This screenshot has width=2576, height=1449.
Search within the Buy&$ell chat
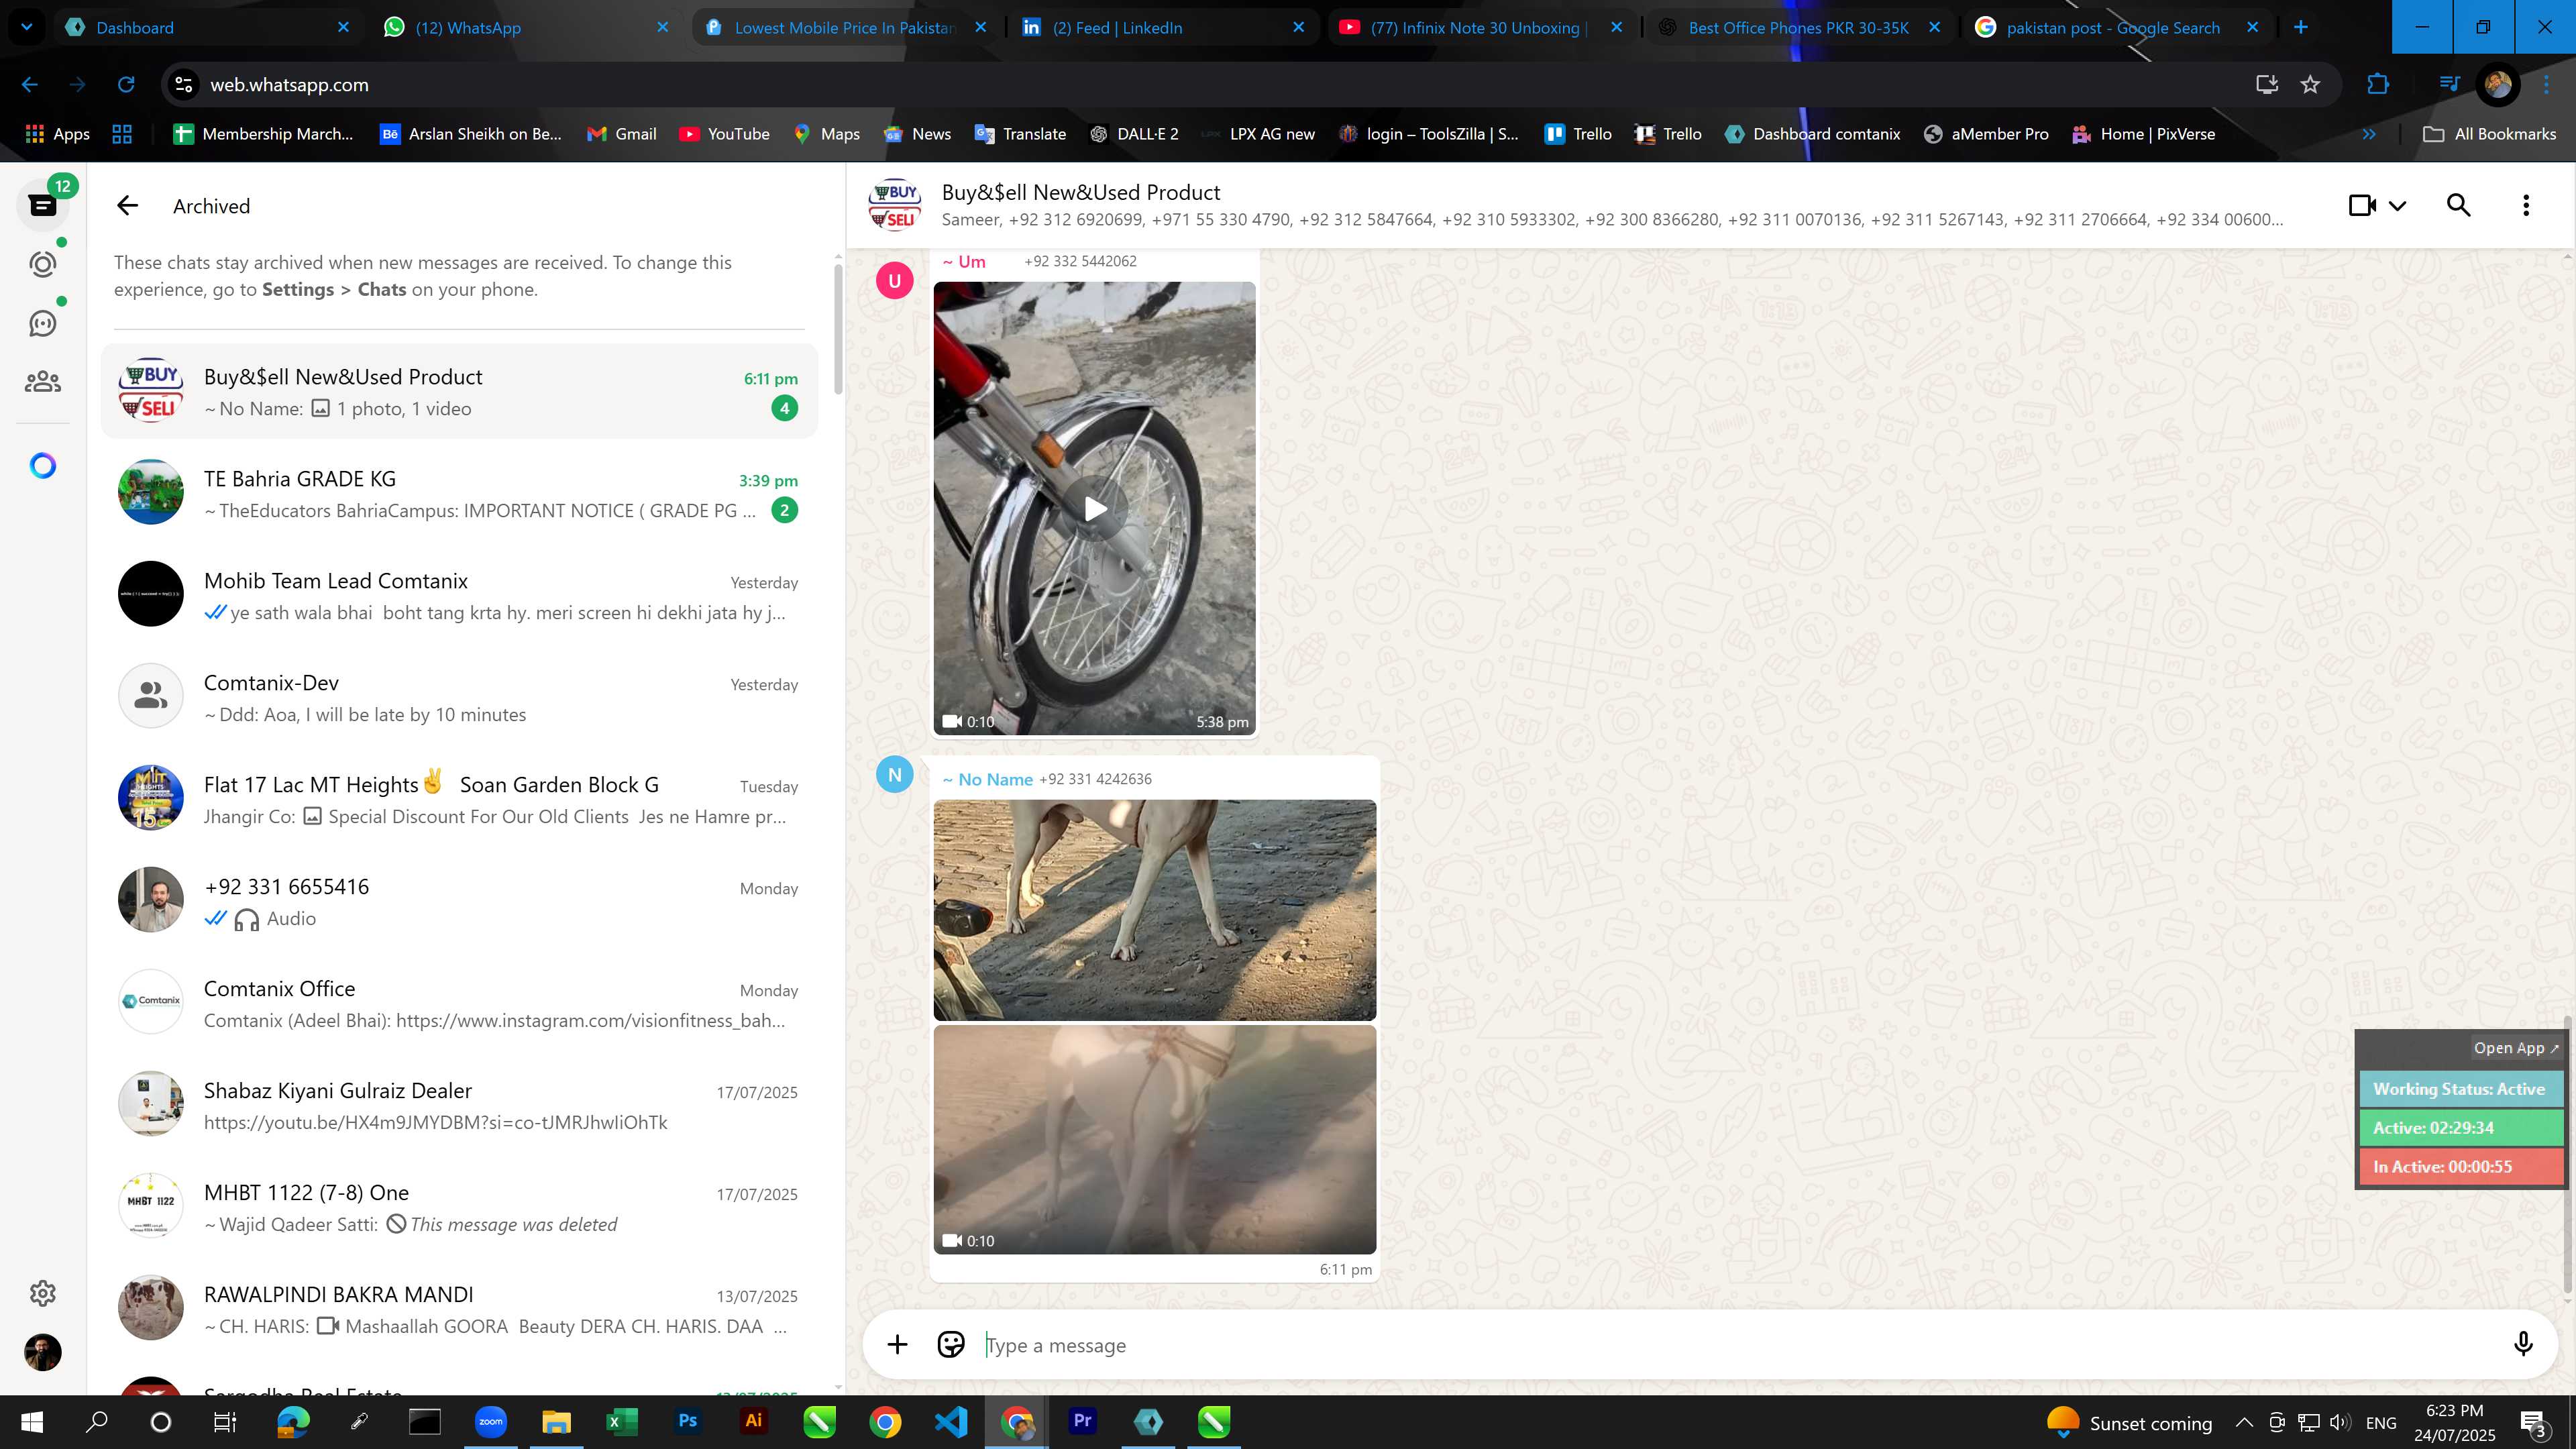[2459, 205]
